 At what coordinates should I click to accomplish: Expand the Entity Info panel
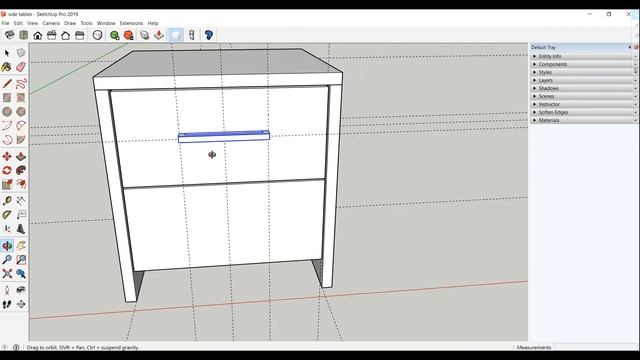point(584,56)
